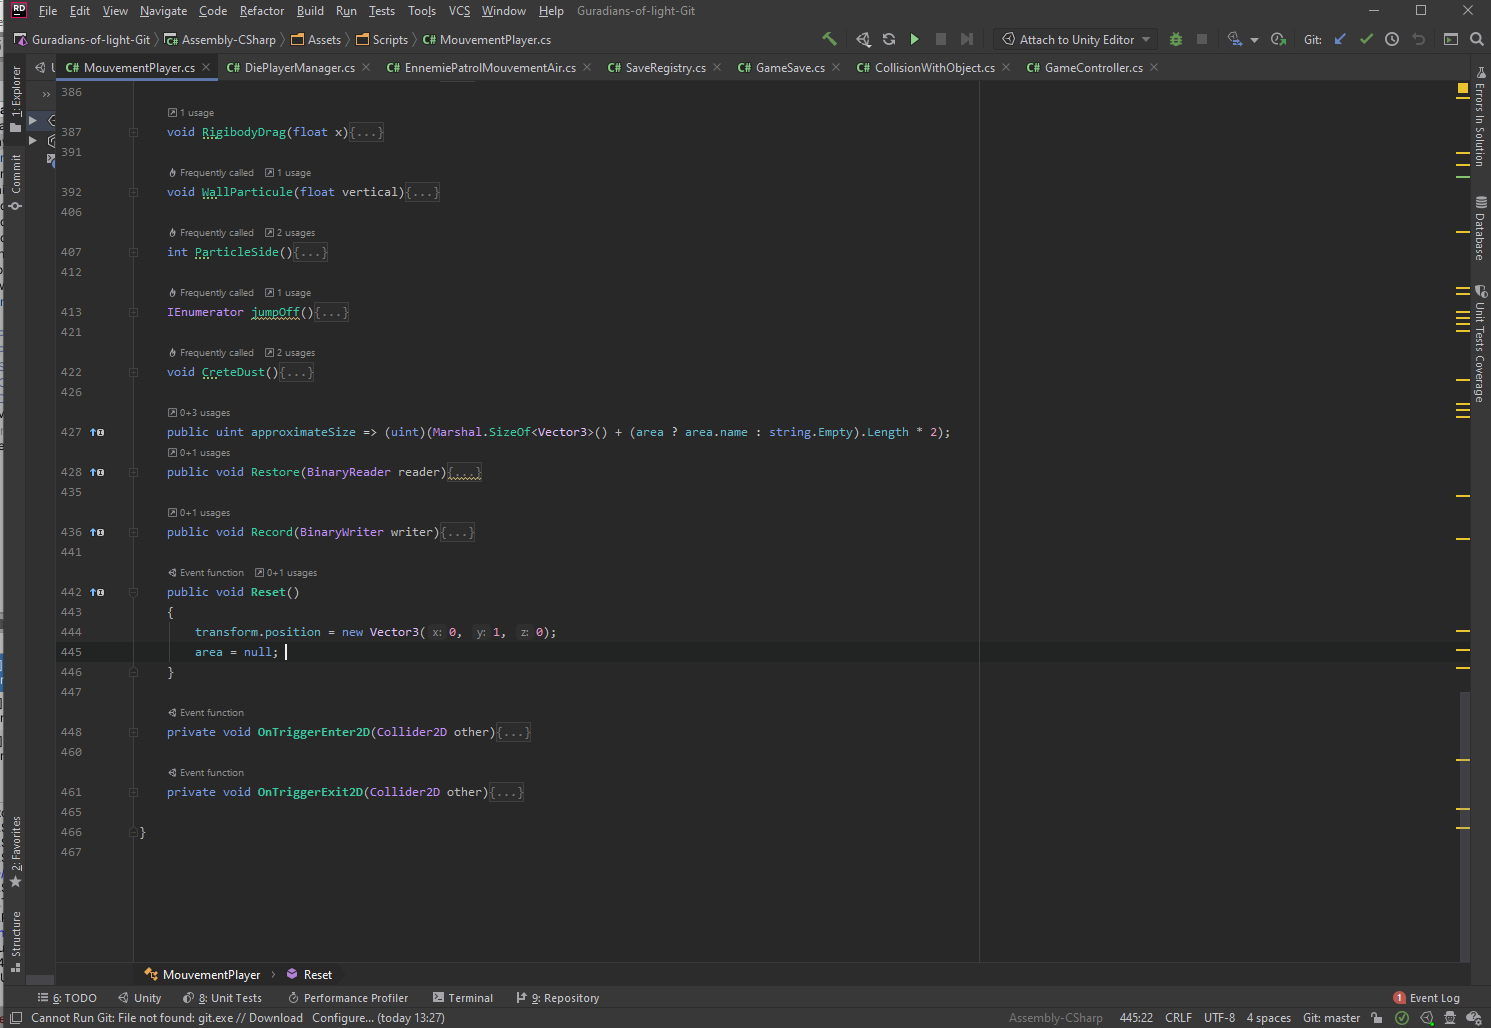Open the dropdown arrow beside the coverage icon
Image resolution: width=1491 pixels, height=1028 pixels.
1254,40
